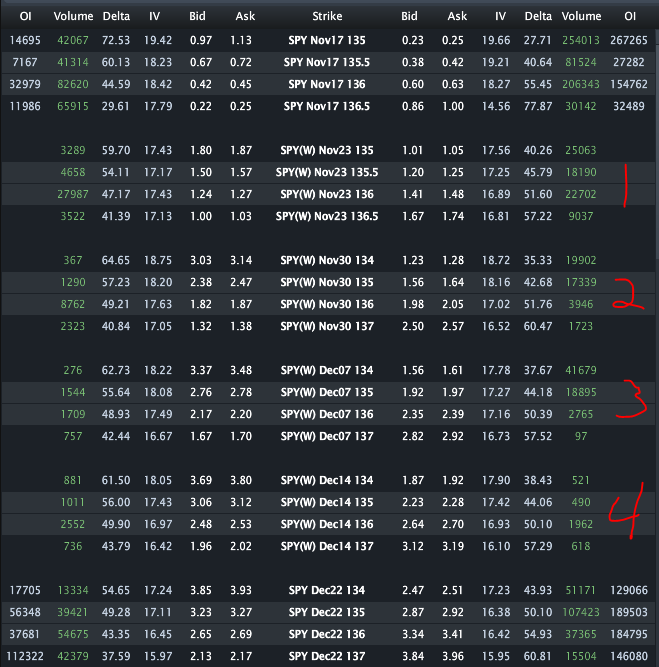The height and width of the screenshot is (667, 659).
Task: Click the SPY Nov17 136 strike label
Action: pyautogui.click(x=327, y=84)
